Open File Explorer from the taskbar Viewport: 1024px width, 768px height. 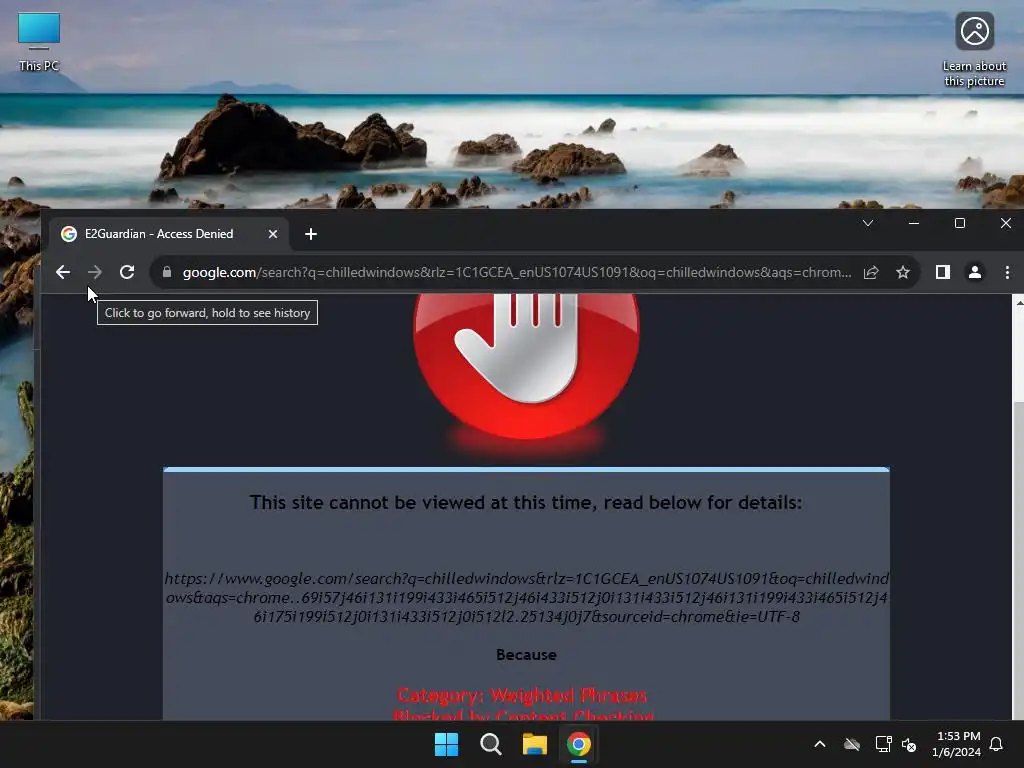pos(534,744)
